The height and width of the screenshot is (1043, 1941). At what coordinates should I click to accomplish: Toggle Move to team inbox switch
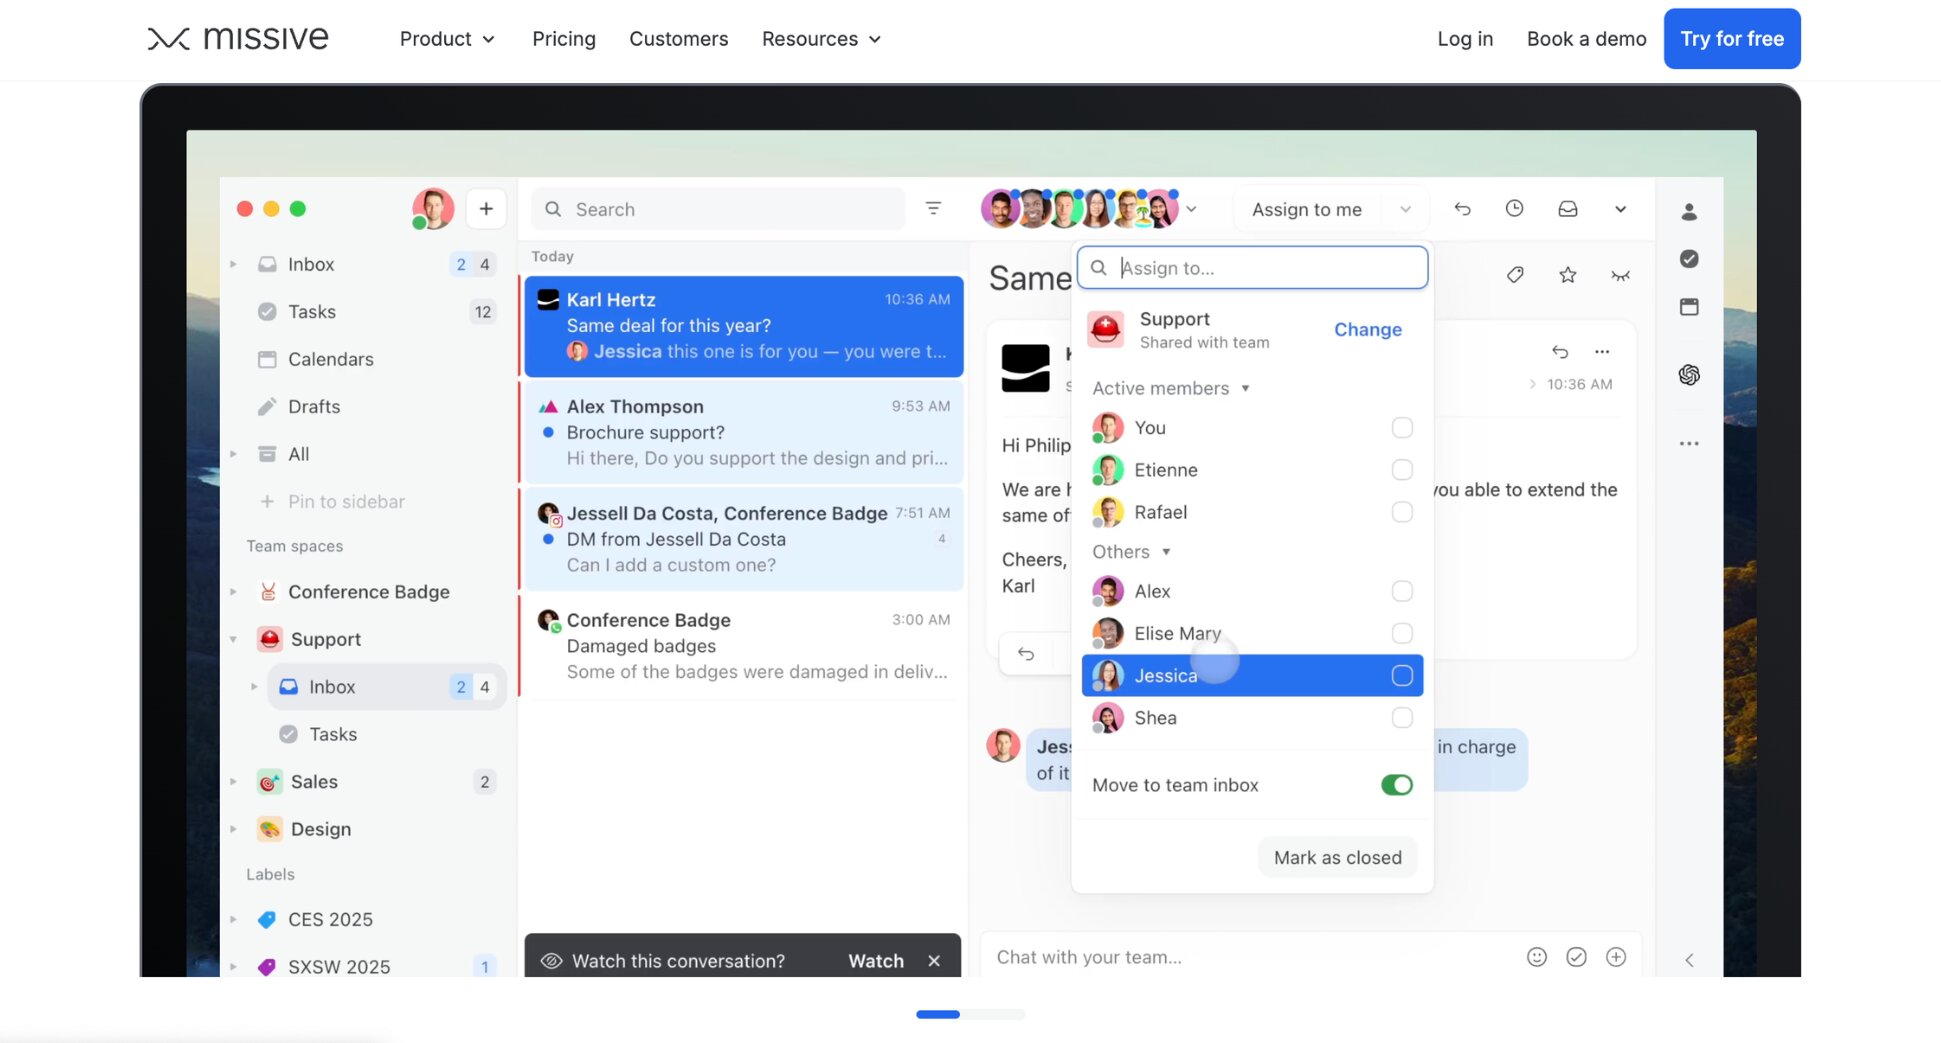pyautogui.click(x=1397, y=785)
